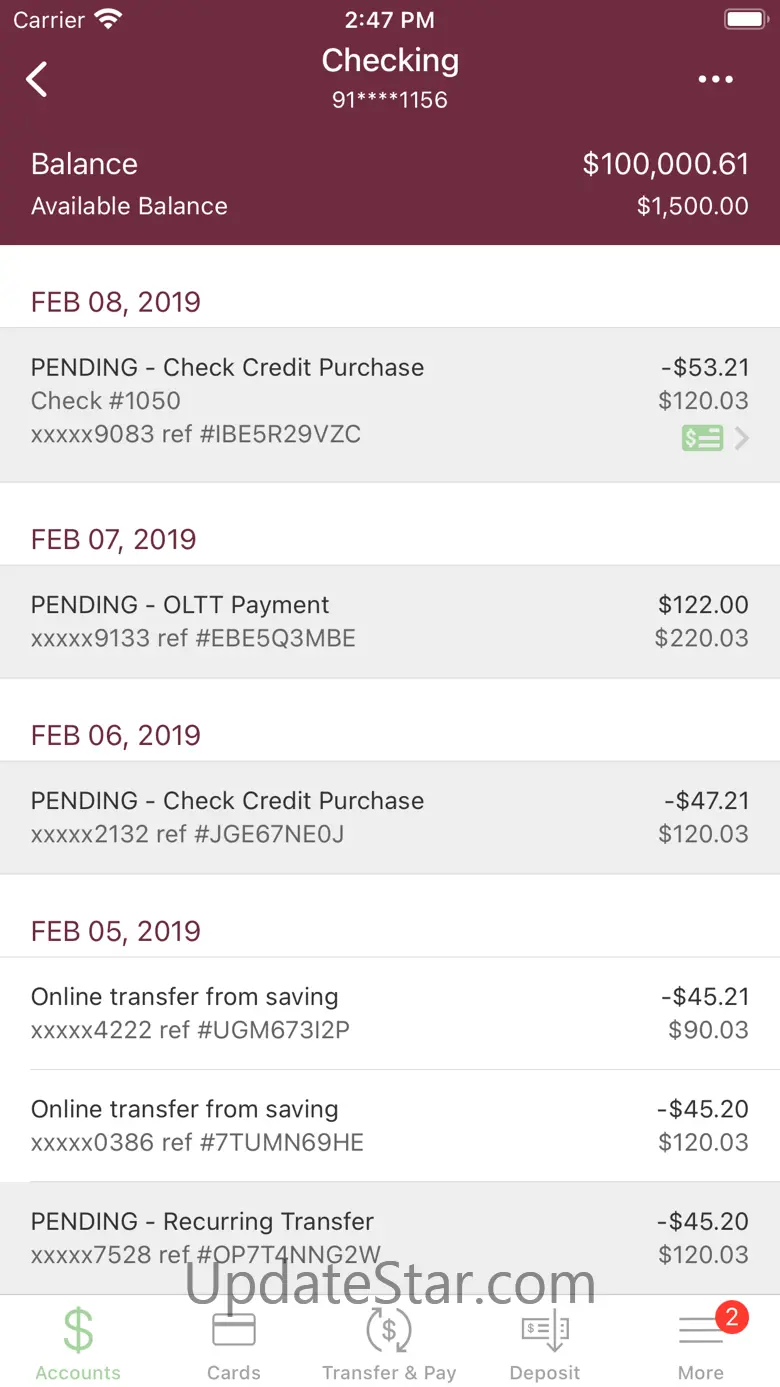The width and height of the screenshot is (780, 1387).
Task: Tap the Available Balance label
Action: [x=129, y=206]
